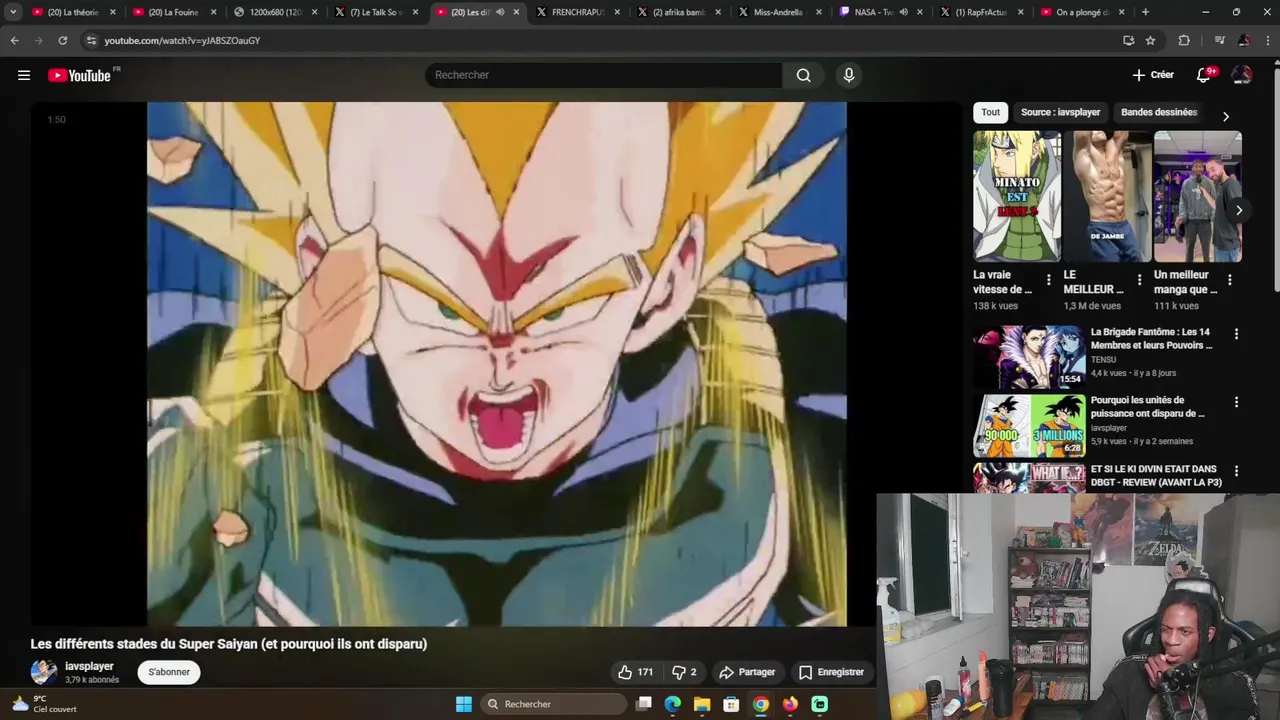This screenshot has height=720, width=1280.
Task: Open the Créer upload menu
Action: pos(1153,75)
